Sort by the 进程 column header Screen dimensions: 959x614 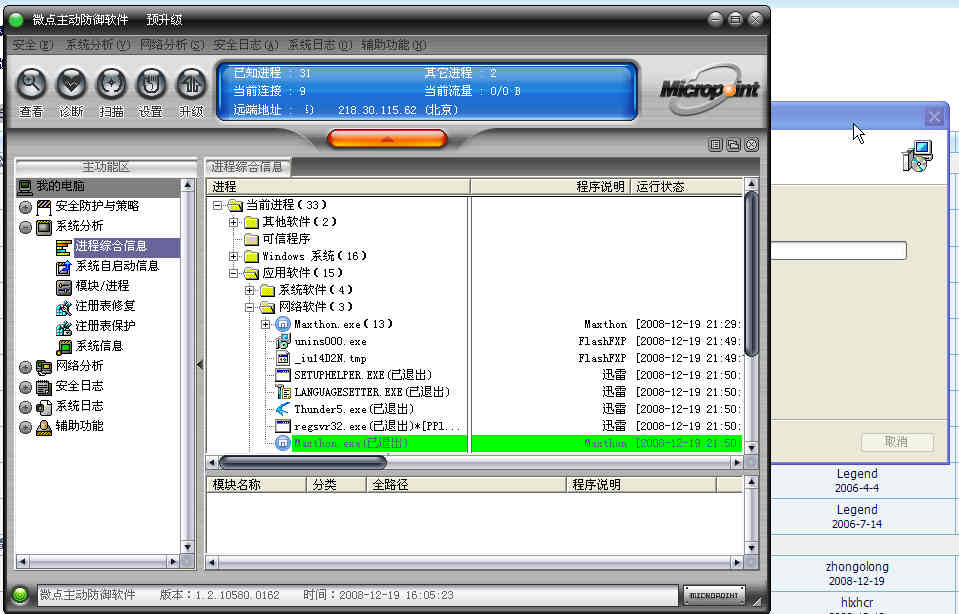point(338,187)
